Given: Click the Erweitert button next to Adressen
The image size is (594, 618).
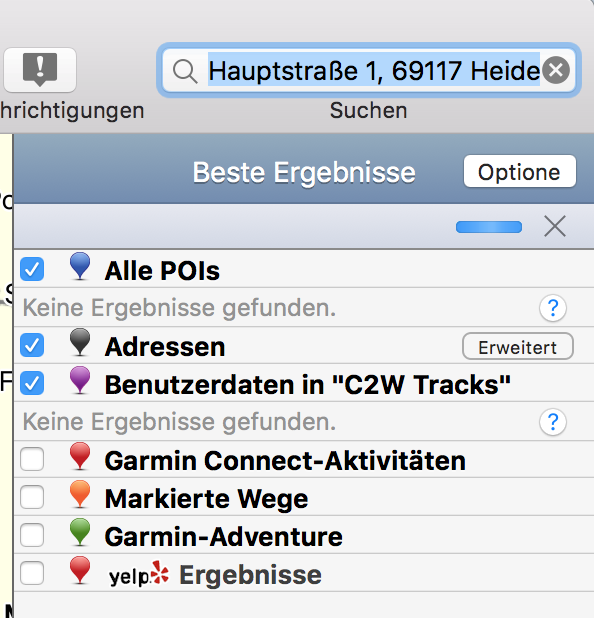Looking at the screenshot, I should (x=518, y=346).
